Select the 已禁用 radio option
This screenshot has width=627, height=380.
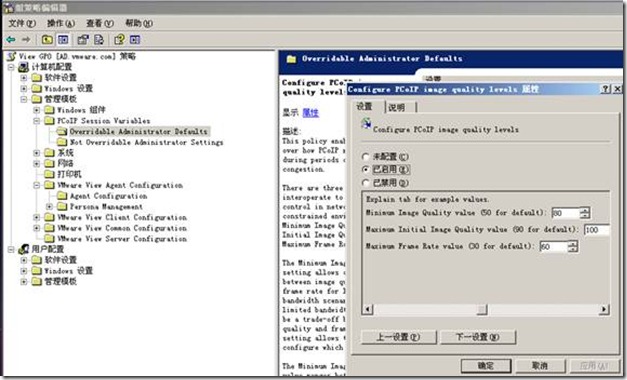[365, 183]
